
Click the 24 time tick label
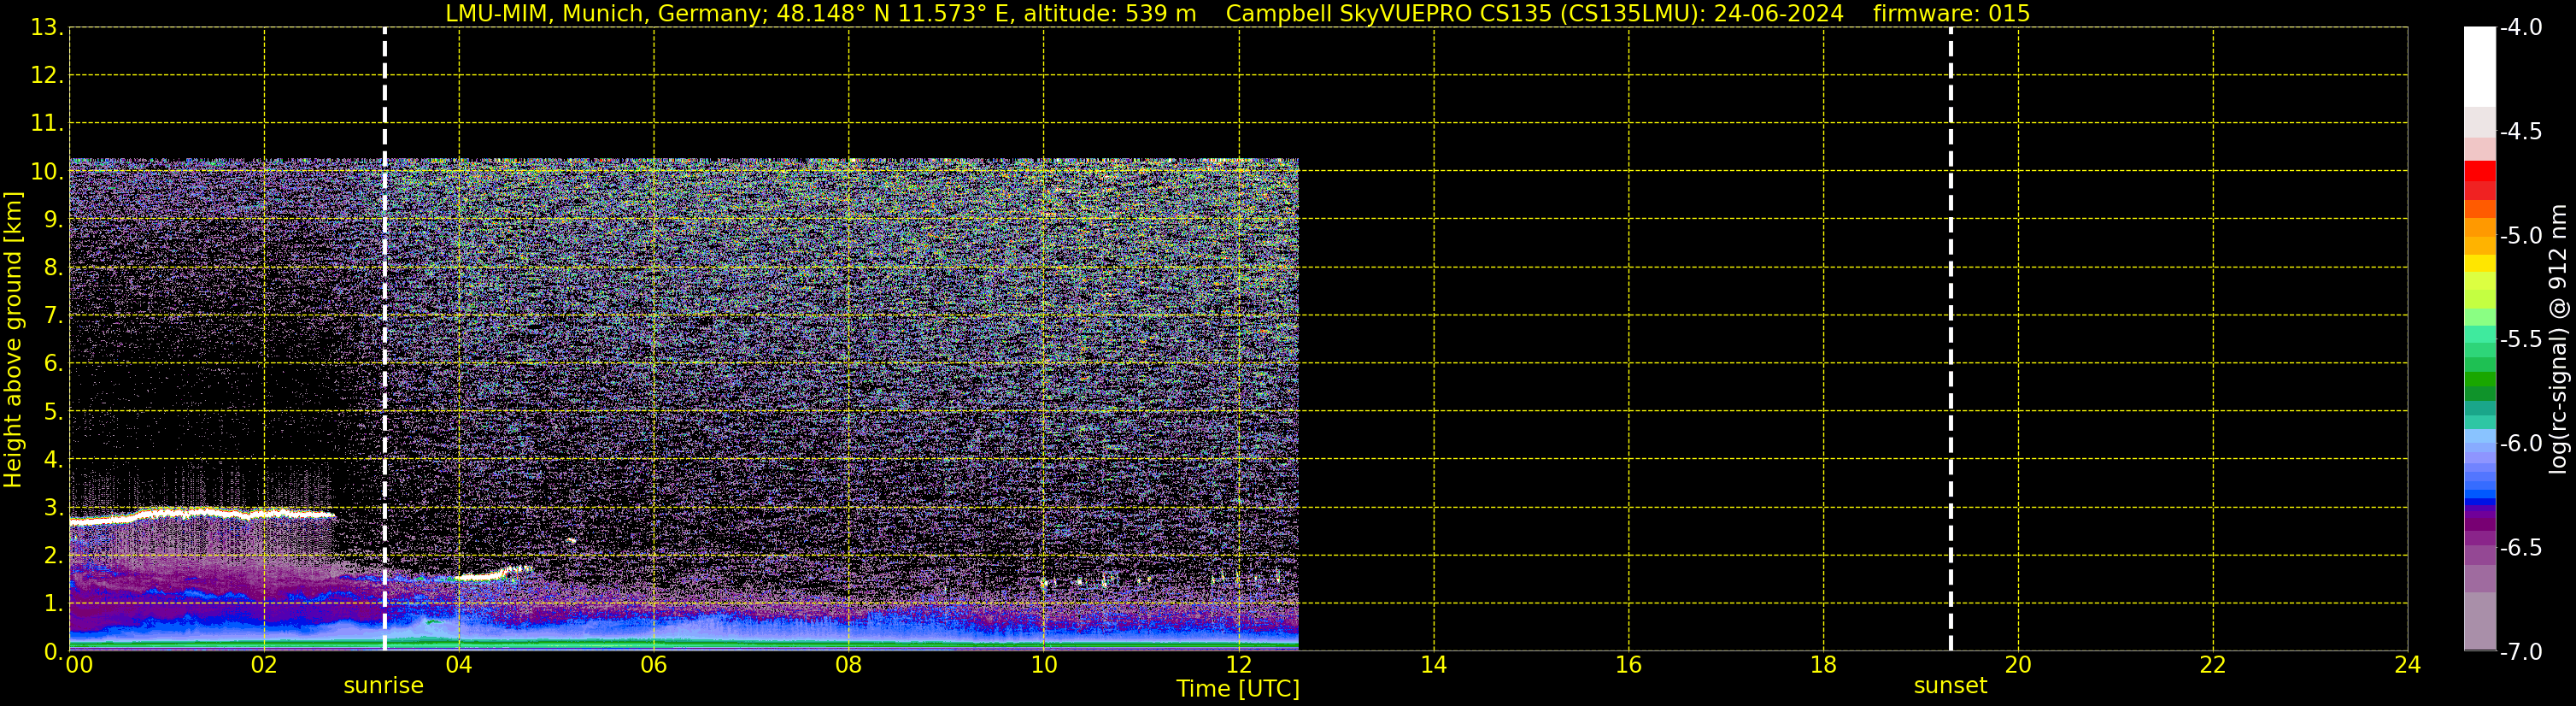[x=2408, y=665]
